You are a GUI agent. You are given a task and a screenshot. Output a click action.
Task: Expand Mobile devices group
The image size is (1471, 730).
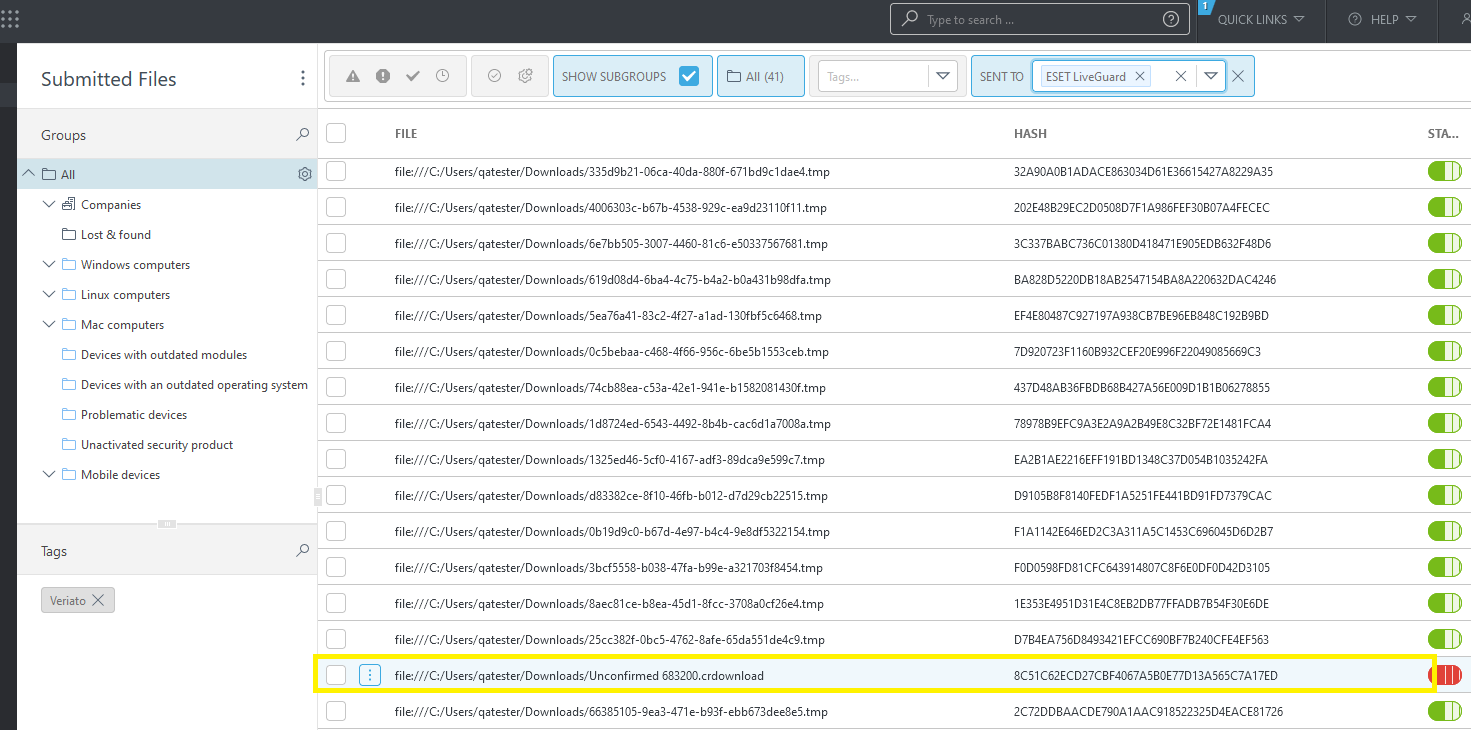[49, 474]
